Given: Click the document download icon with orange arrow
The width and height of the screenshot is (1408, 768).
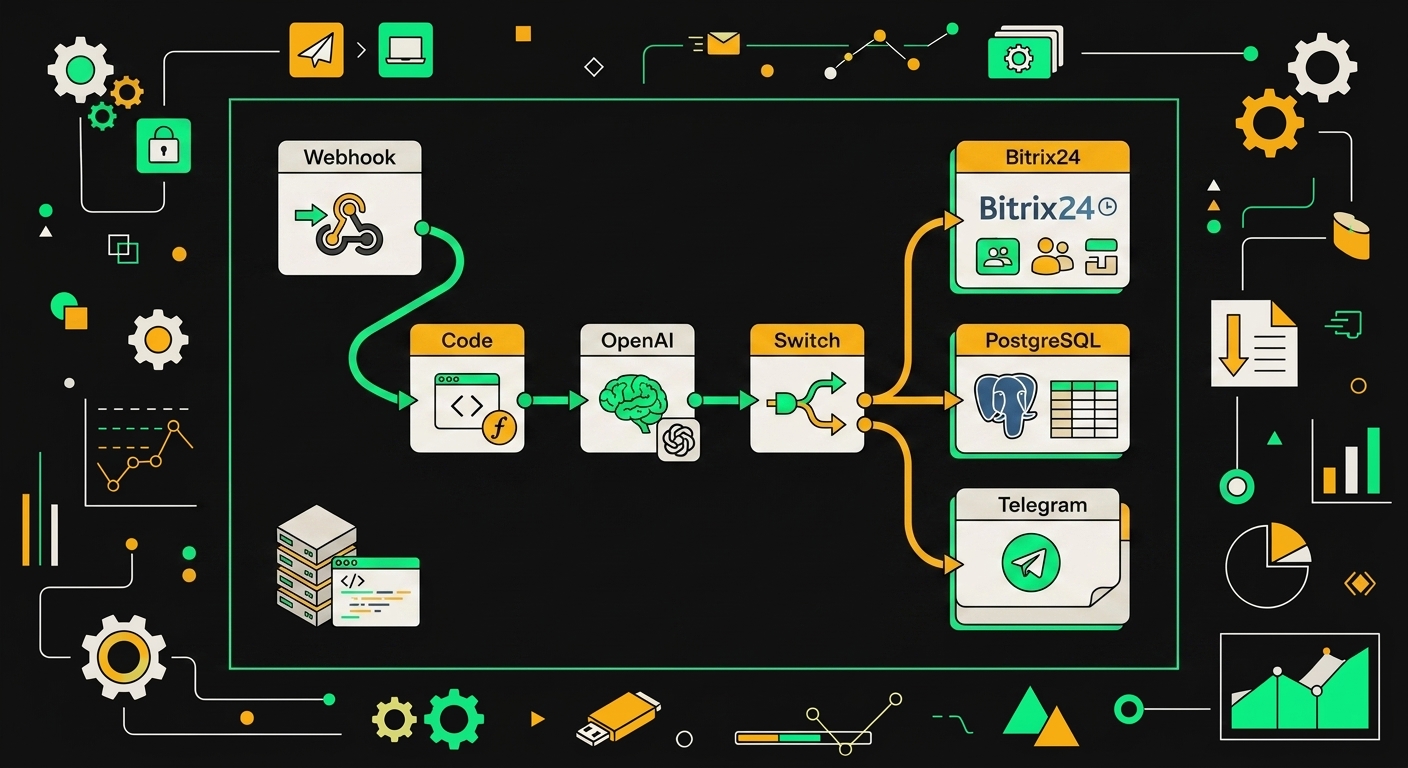Looking at the screenshot, I should [1254, 342].
